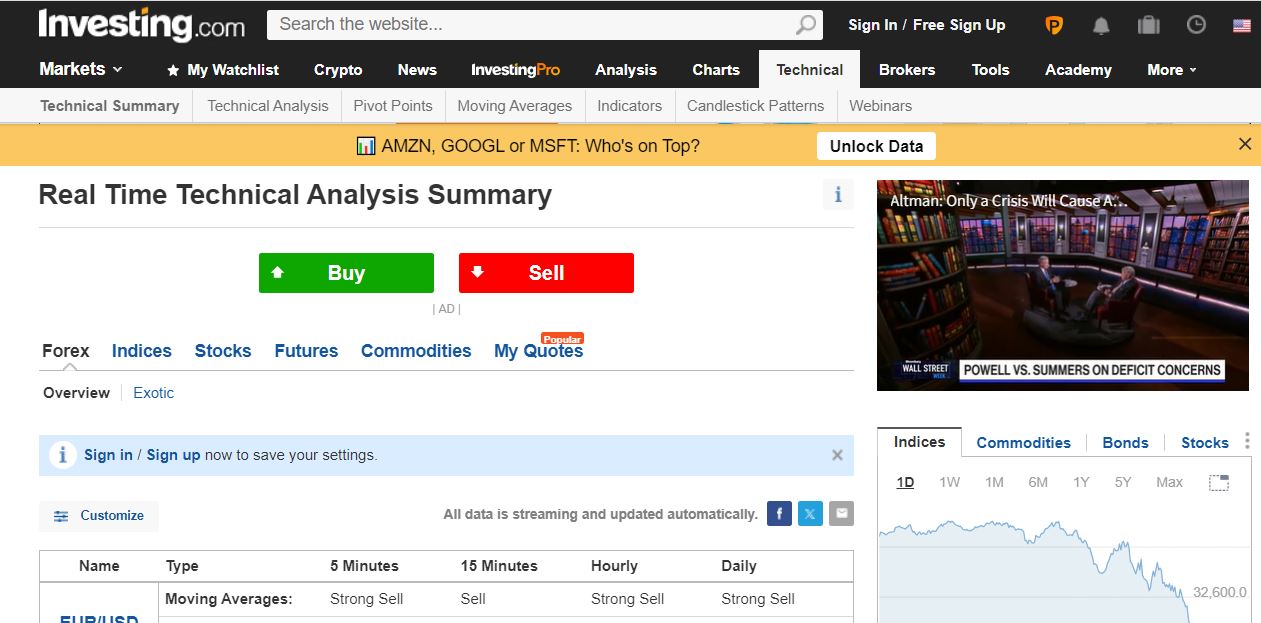Go to Technical Analysis submenu
This screenshot has height=623, width=1261.
coord(268,106)
